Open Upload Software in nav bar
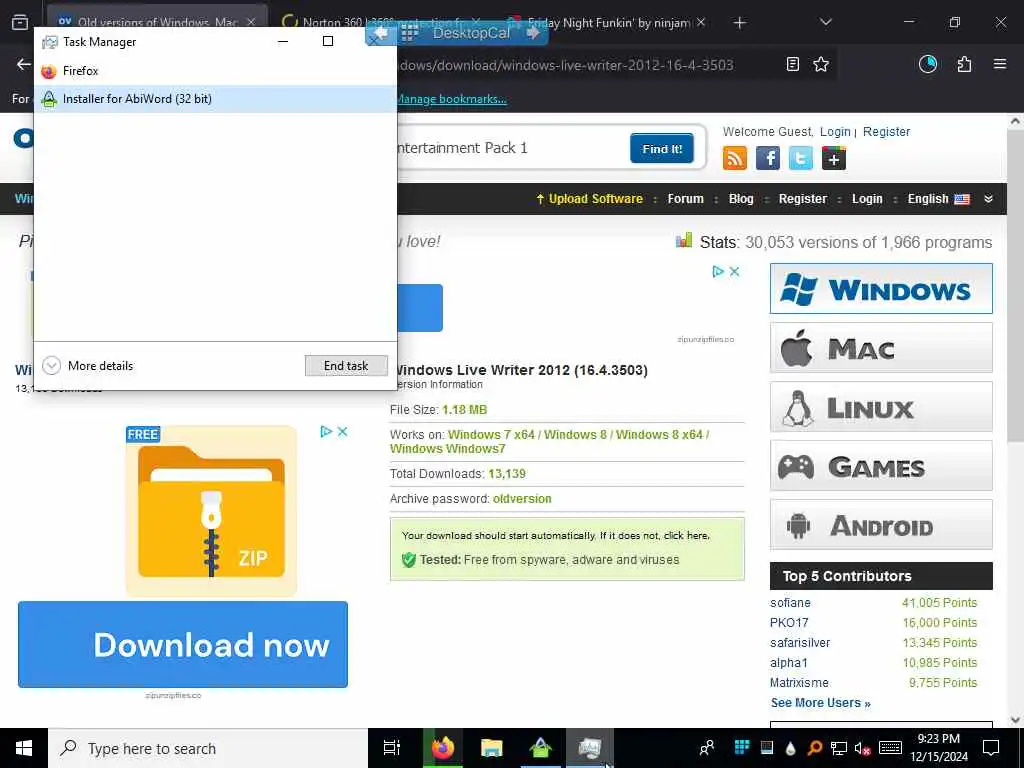1024x768 pixels. (x=589, y=199)
